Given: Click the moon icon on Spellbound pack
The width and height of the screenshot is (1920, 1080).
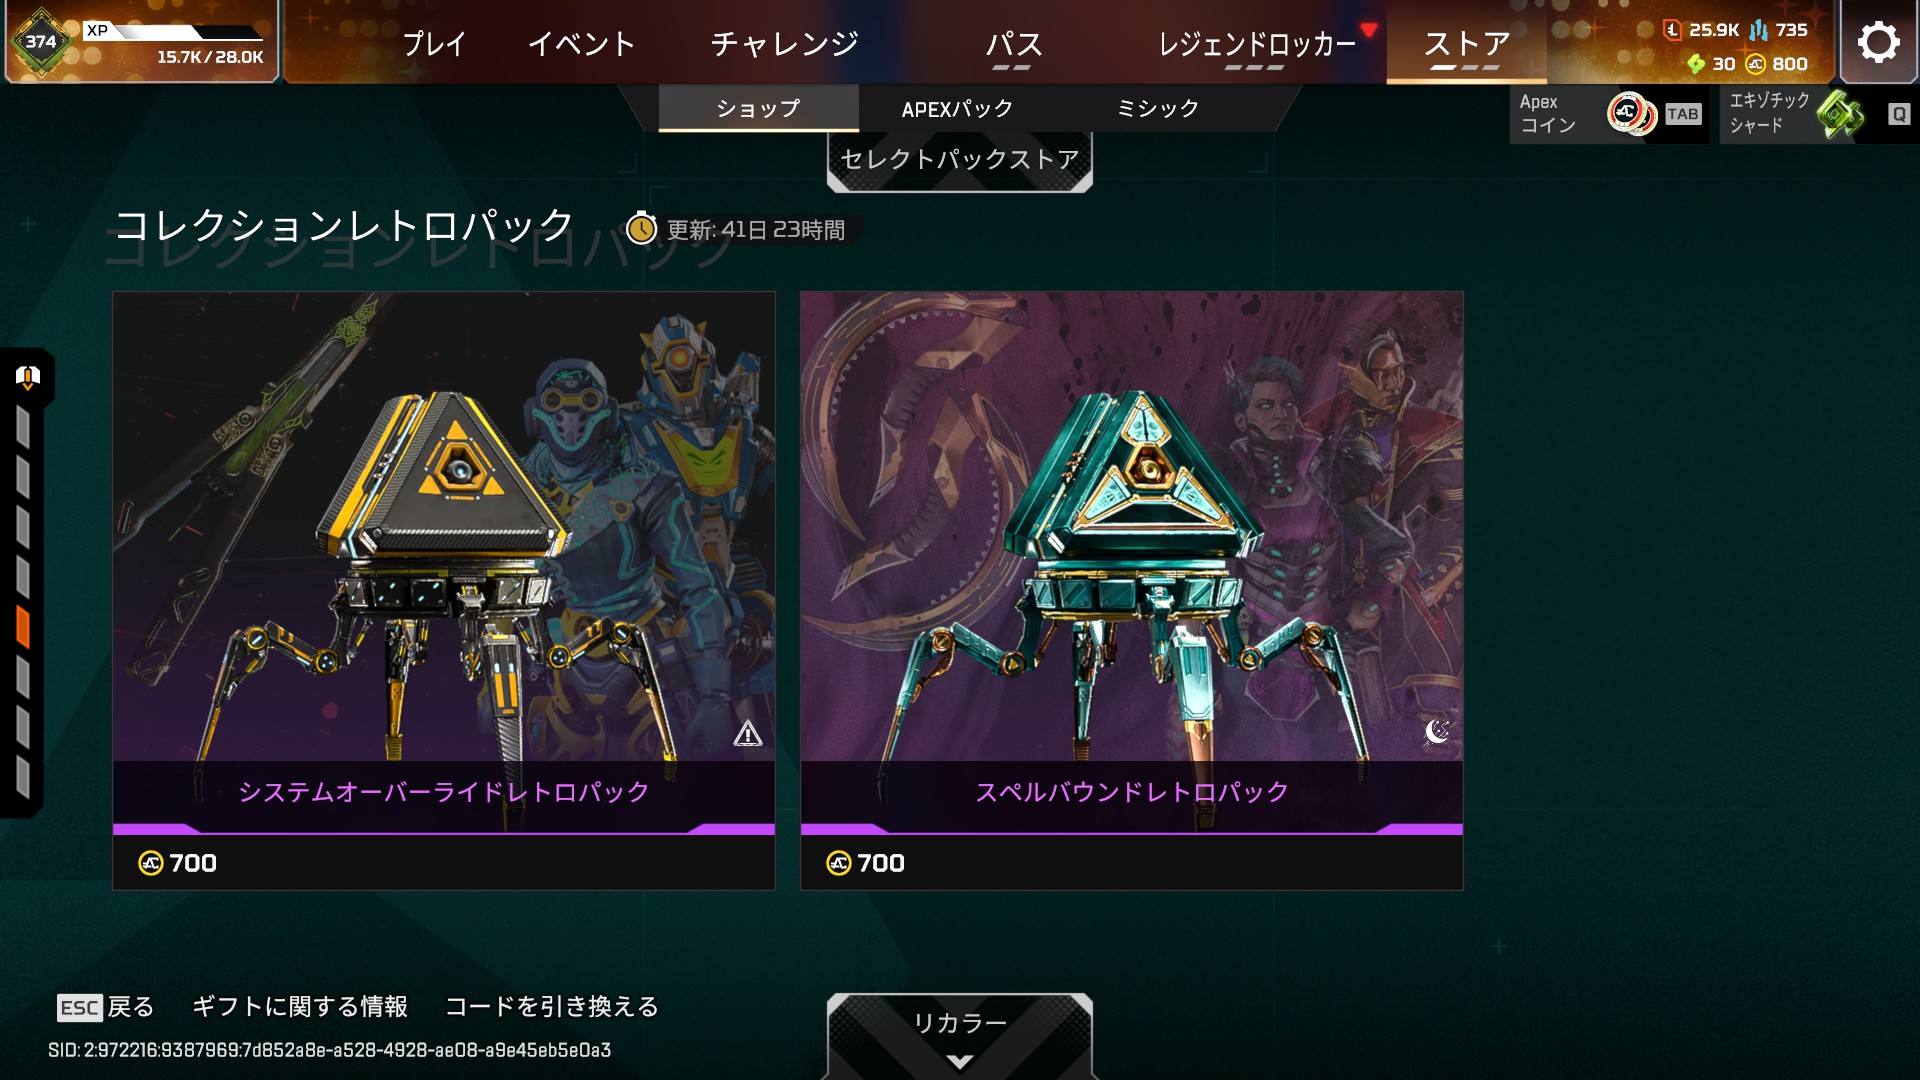Looking at the screenshot, I should [1436, 733].
